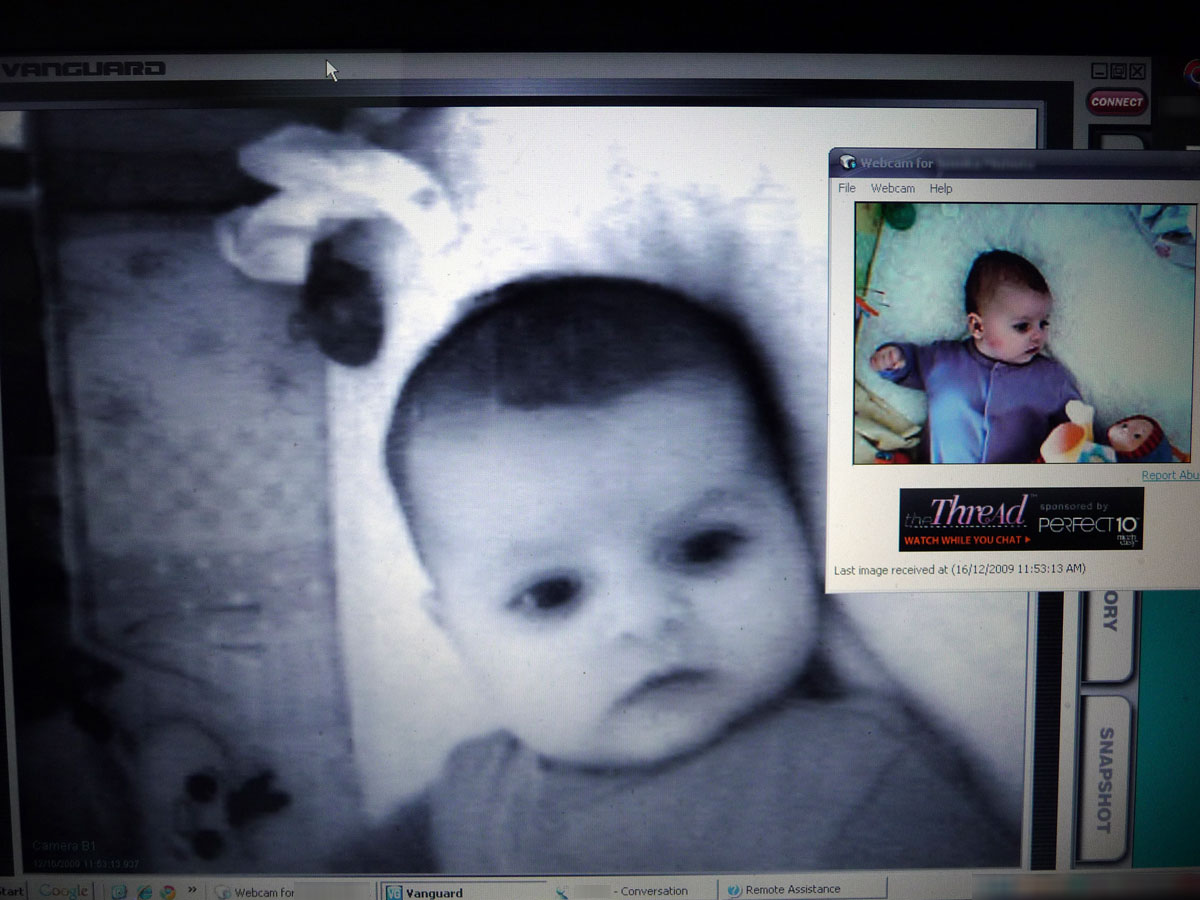This screenshot has height=900, width=1200.
Task: Switch to the Remote Assistance taskbar button
Action: click(x=802, y=891)
